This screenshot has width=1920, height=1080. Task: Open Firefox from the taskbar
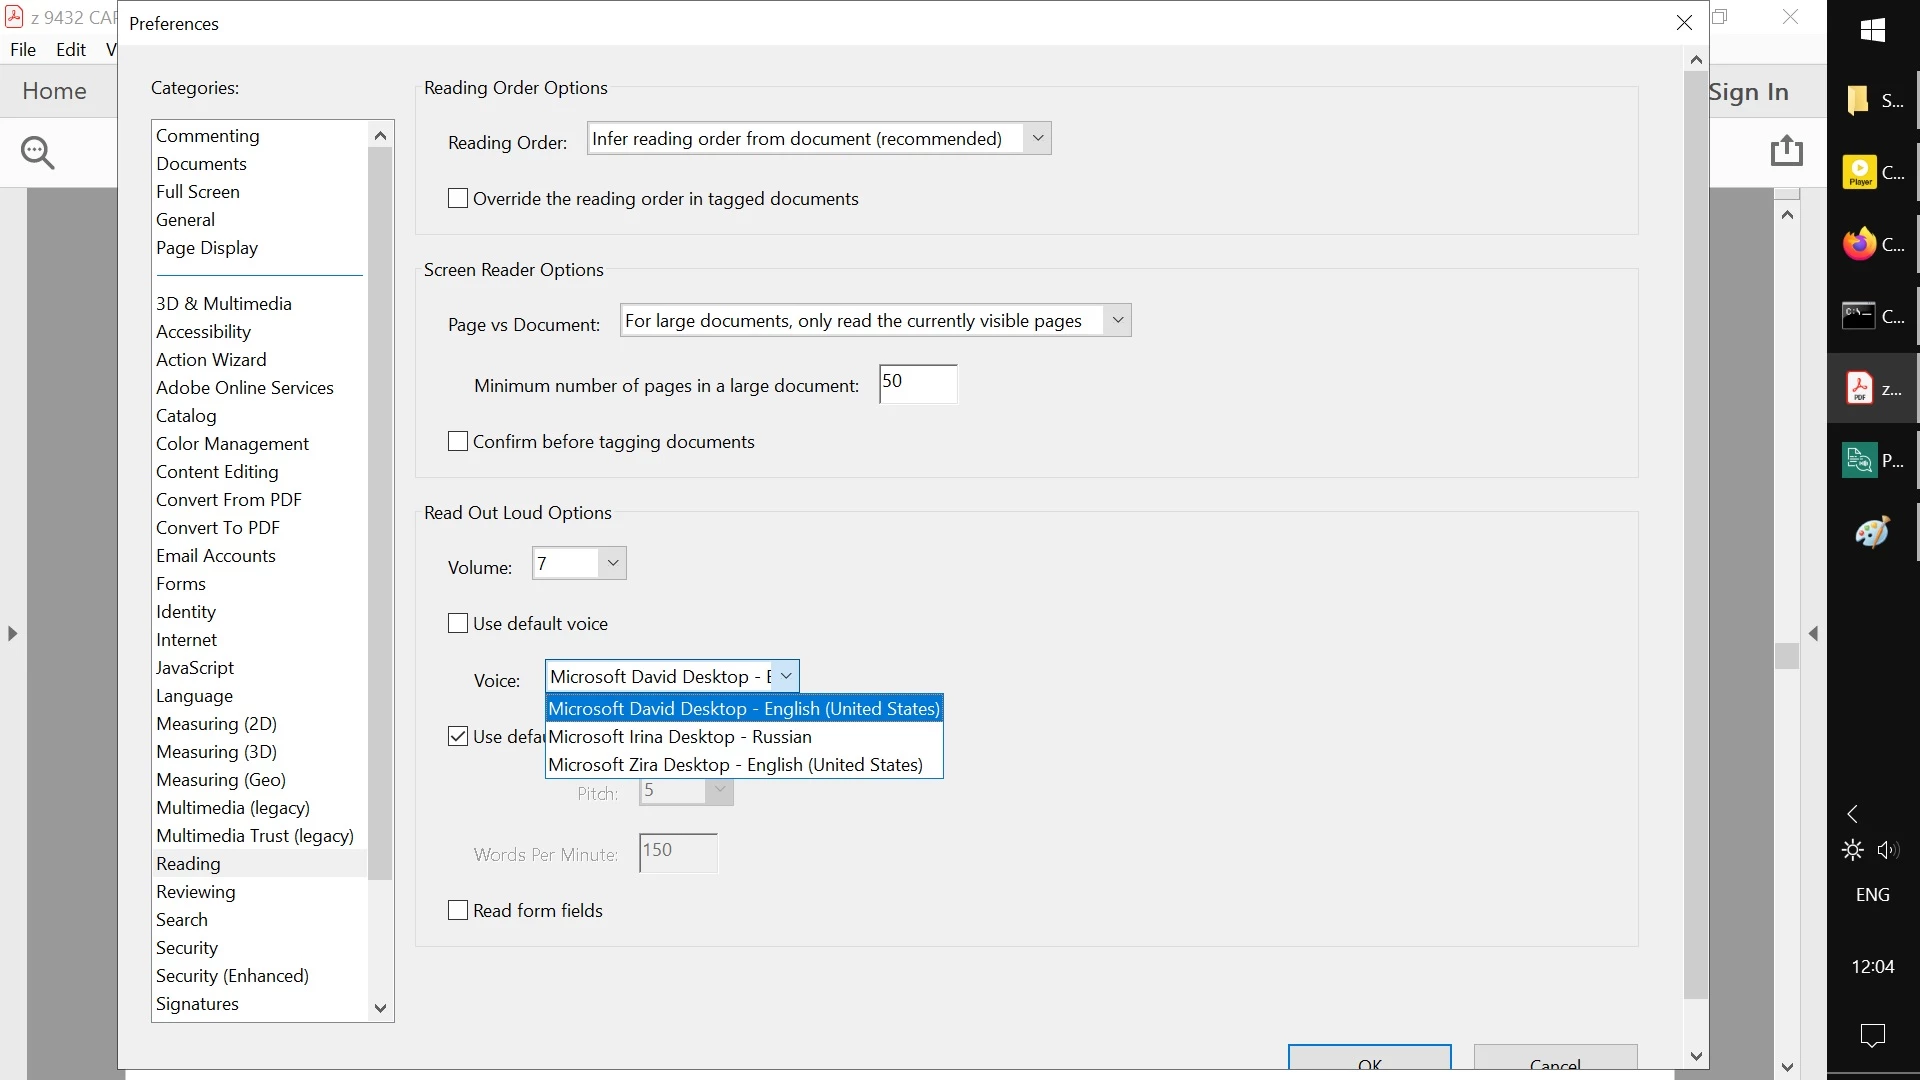[1860, 244]
